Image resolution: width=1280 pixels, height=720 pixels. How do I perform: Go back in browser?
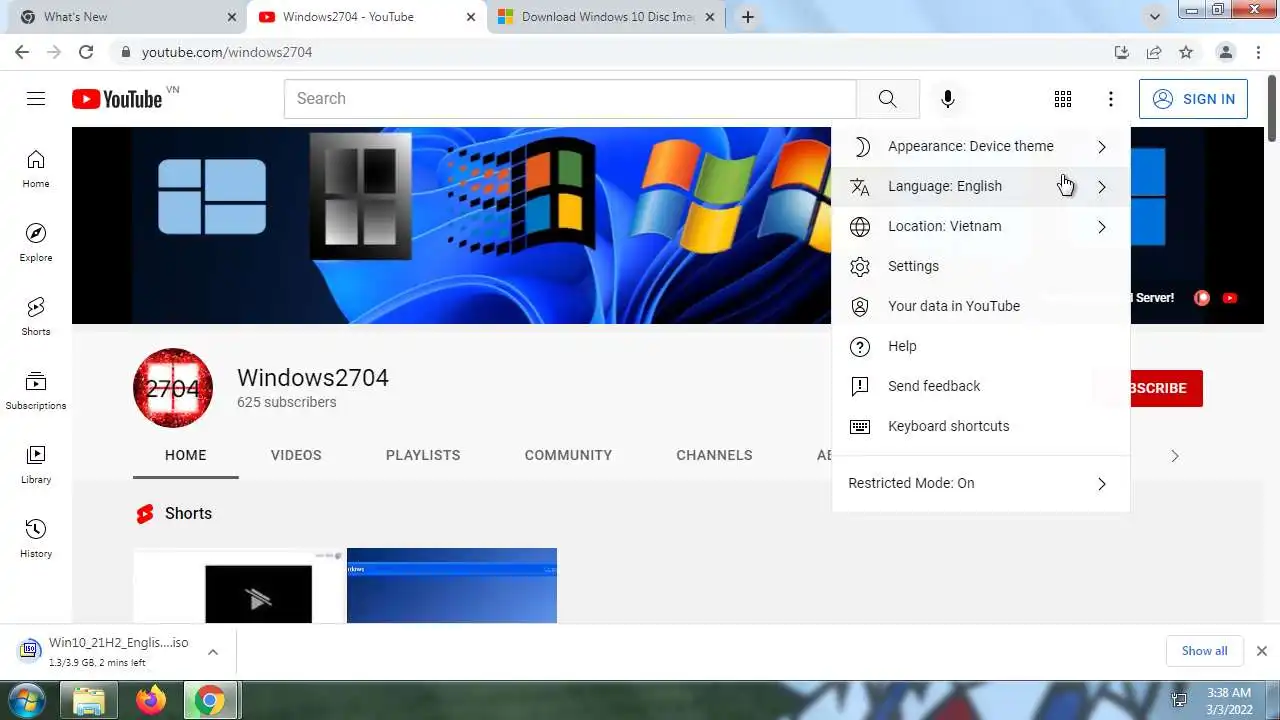[22, 52]
